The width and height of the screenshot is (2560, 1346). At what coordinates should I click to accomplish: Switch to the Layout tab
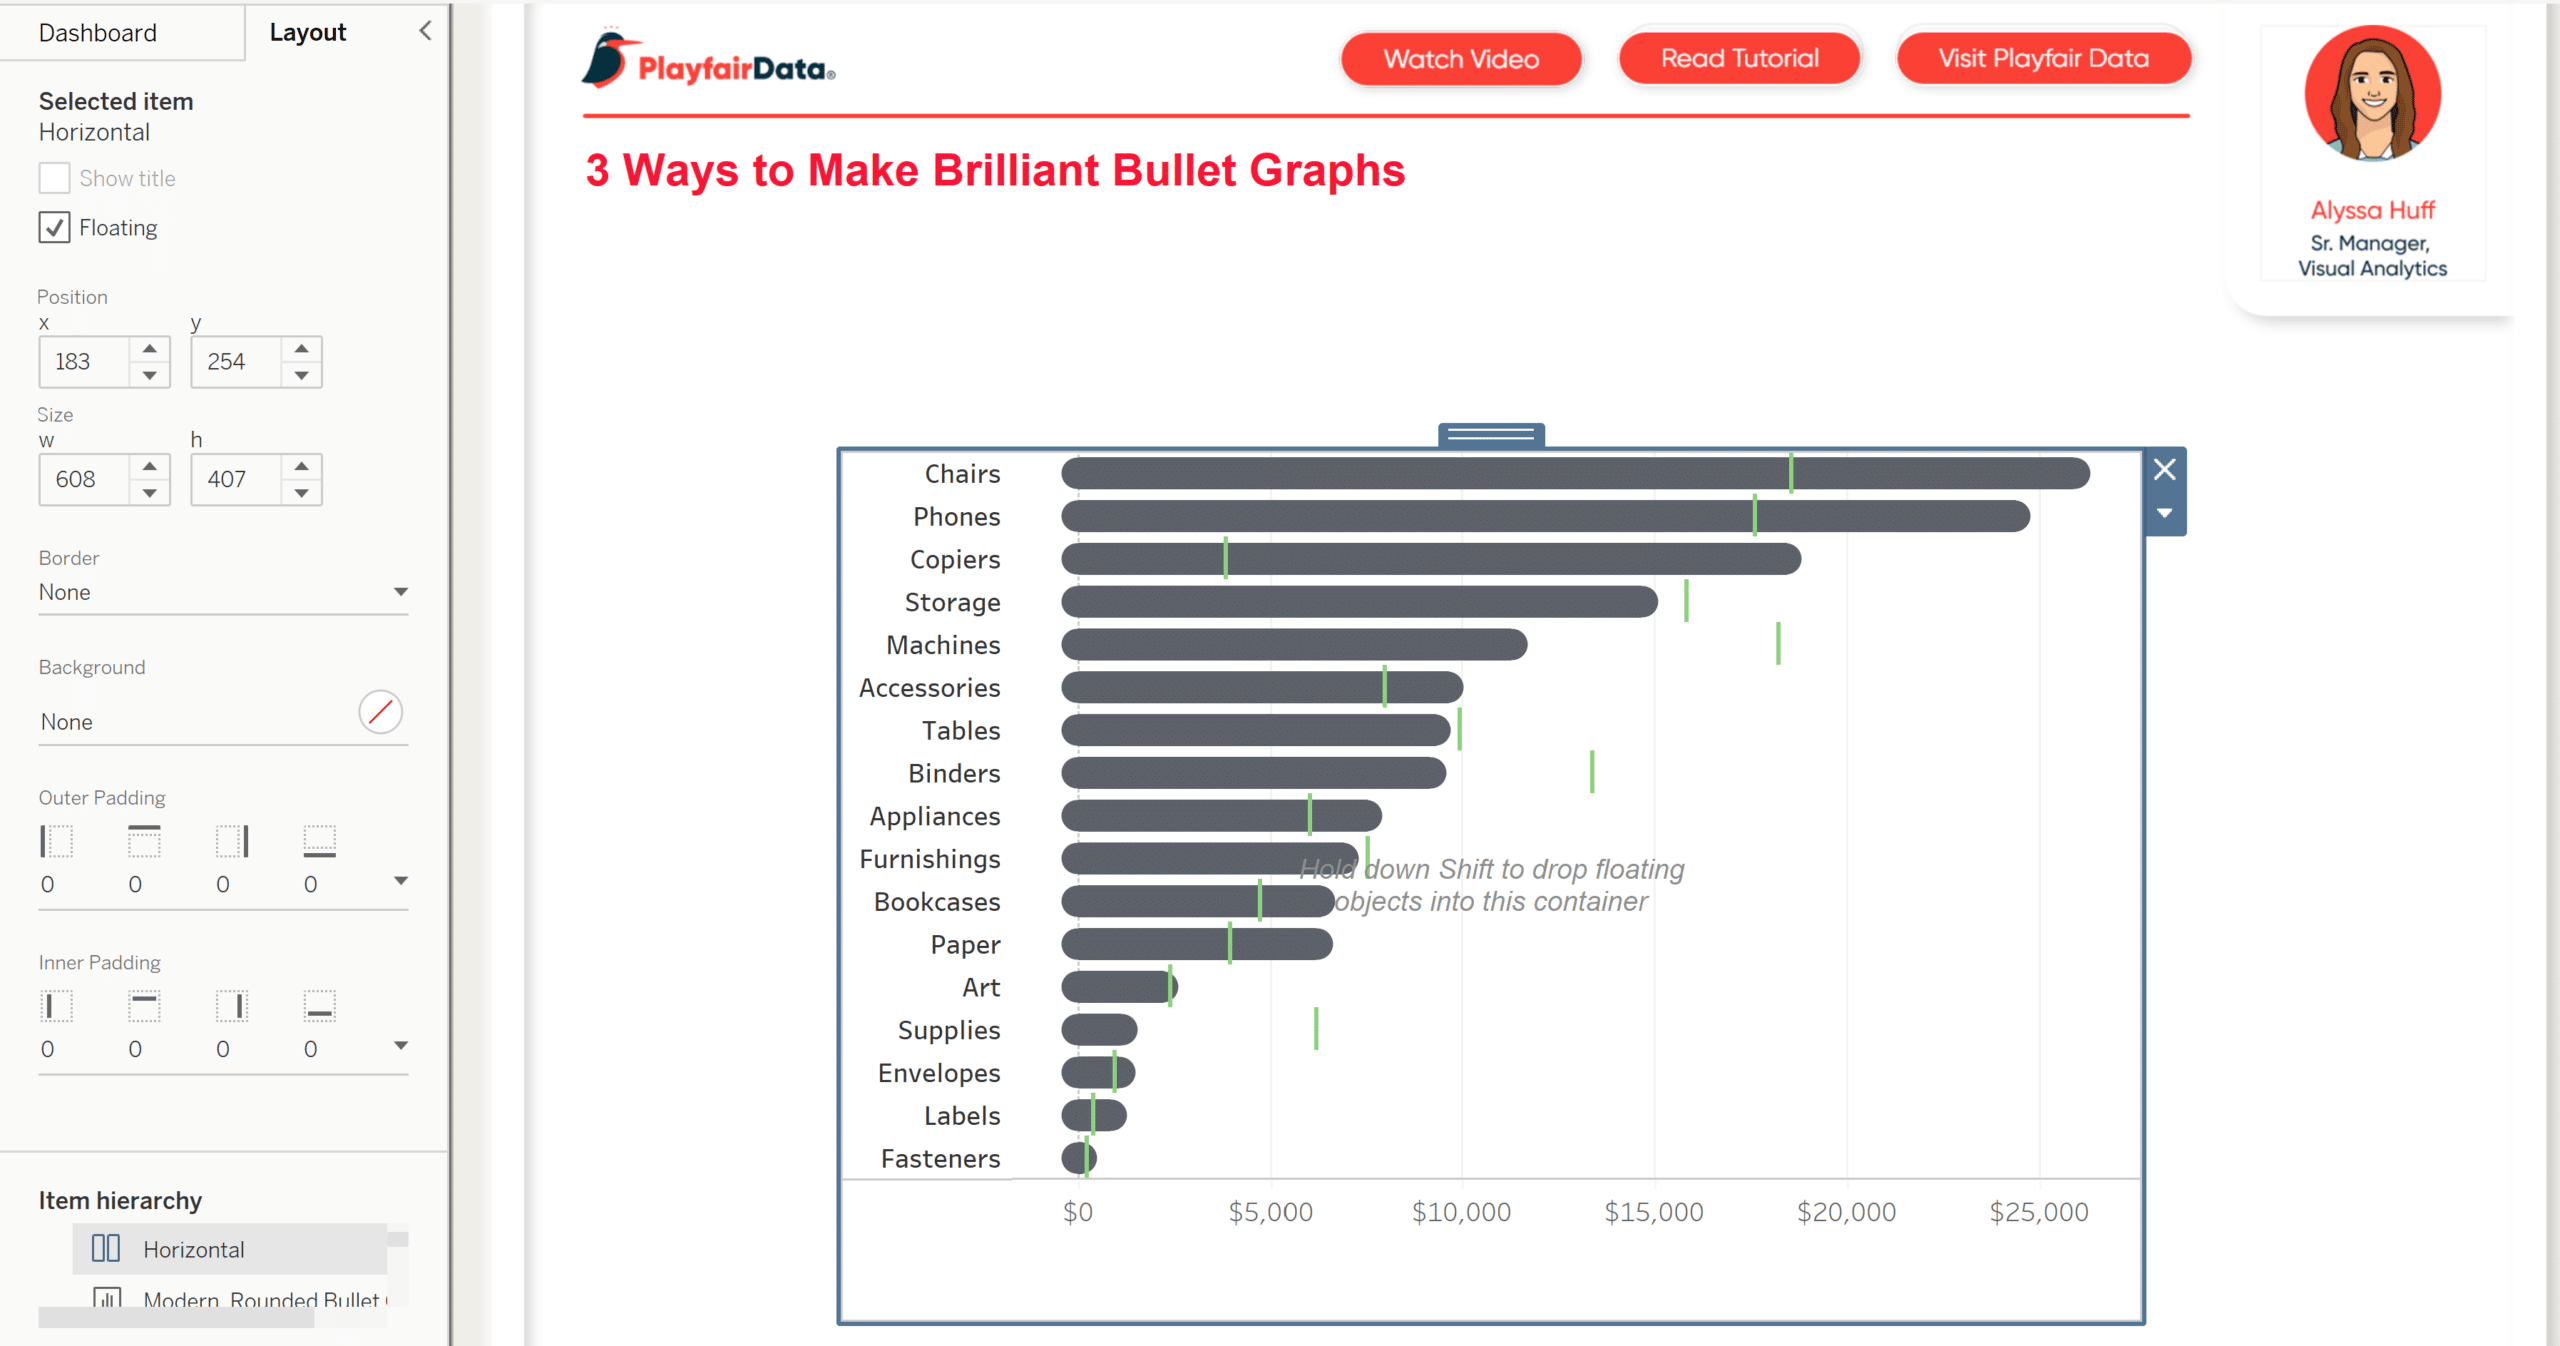pyautogui.click(x=305, y=30)
